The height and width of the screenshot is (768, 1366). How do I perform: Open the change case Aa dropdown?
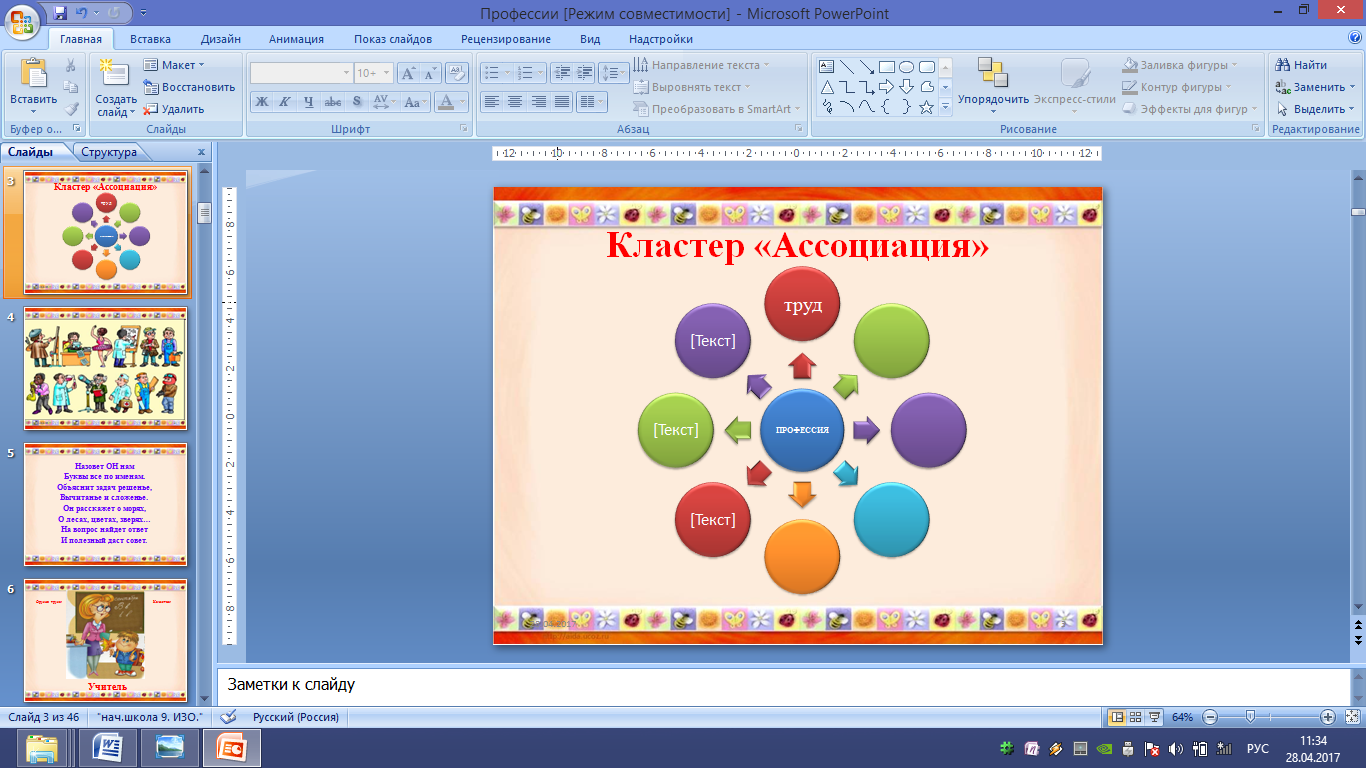point(415,101)
